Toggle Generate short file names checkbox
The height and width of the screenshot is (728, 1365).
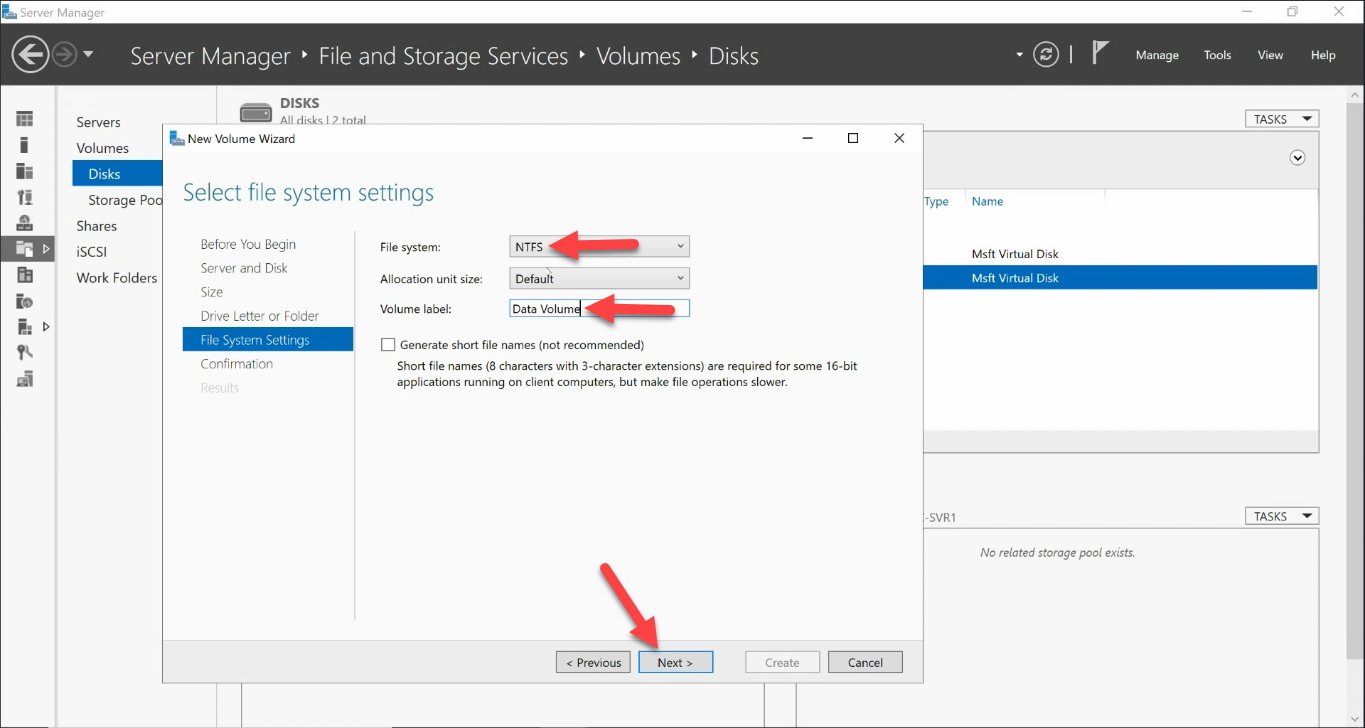pos(388,345)
